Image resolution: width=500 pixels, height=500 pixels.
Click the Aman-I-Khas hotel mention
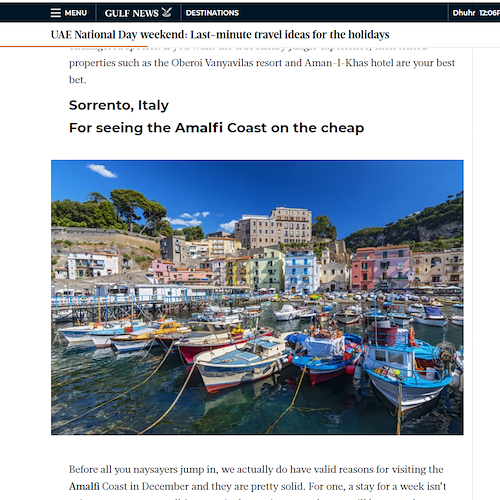coord(349,63)
